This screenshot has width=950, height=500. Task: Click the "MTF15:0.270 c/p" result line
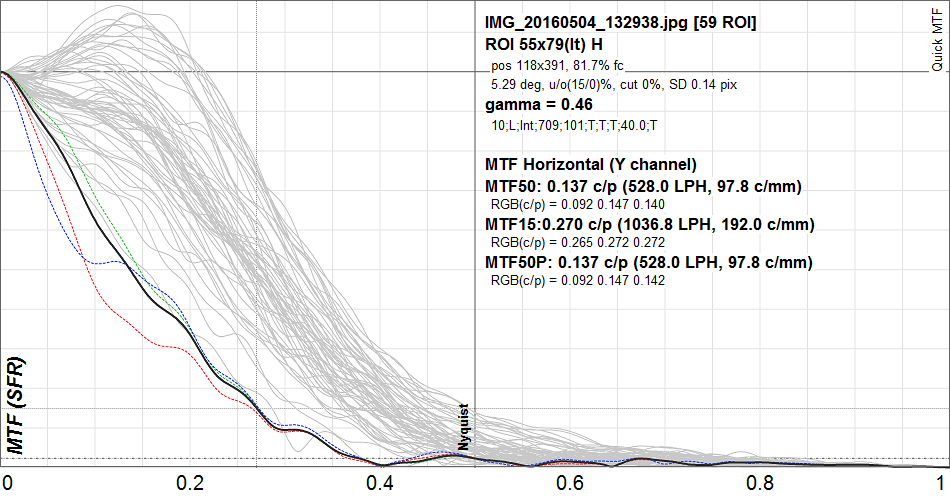tap(649, 224)
